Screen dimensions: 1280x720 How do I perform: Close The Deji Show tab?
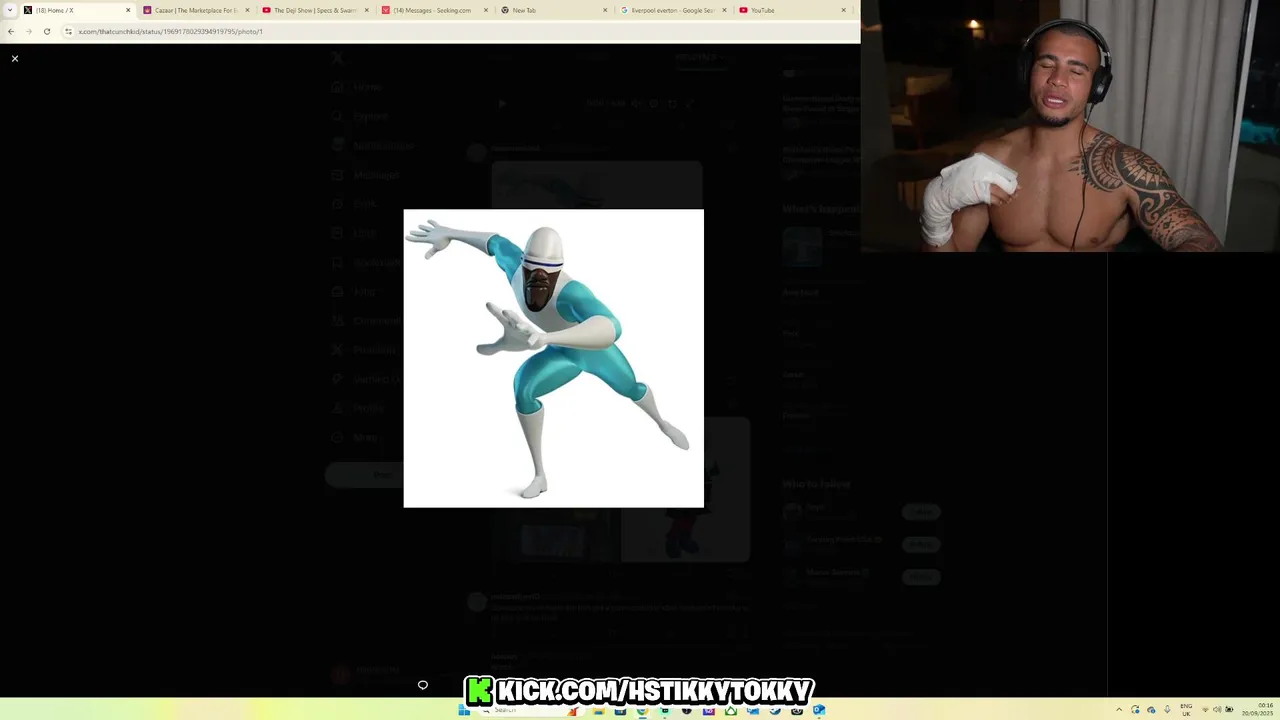pos(366,10)
